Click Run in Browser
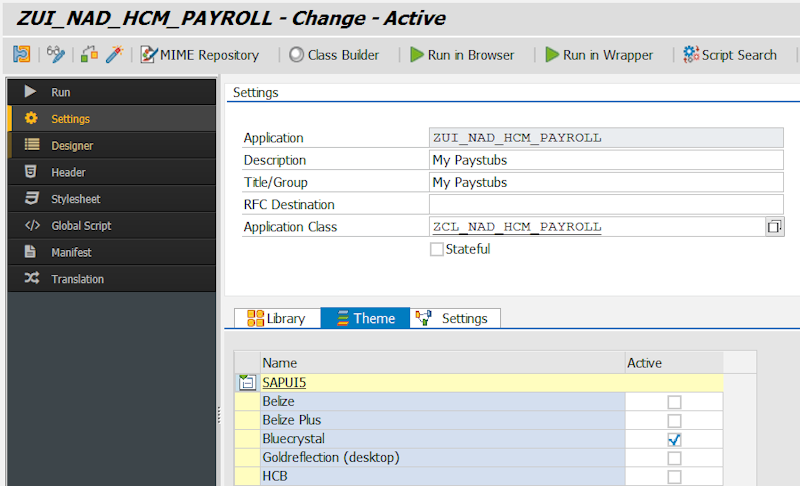The height and width of the screenshot is (486, 800). click(462, 55)
